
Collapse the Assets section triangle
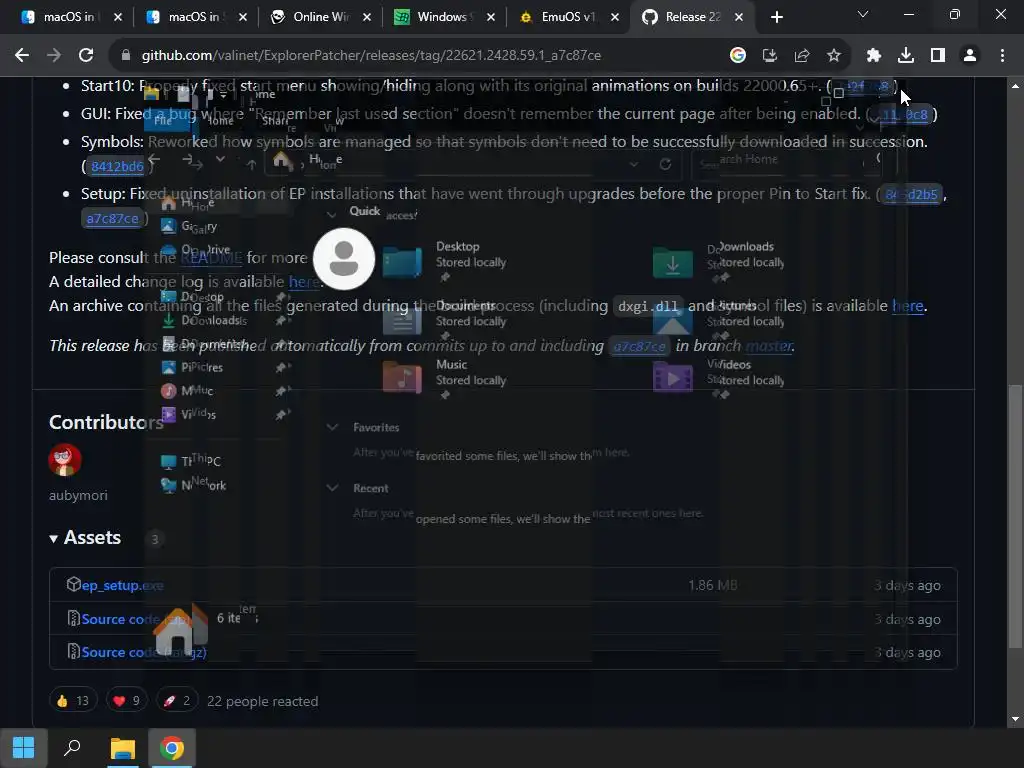pyautogui.click(x=54, y=539)
